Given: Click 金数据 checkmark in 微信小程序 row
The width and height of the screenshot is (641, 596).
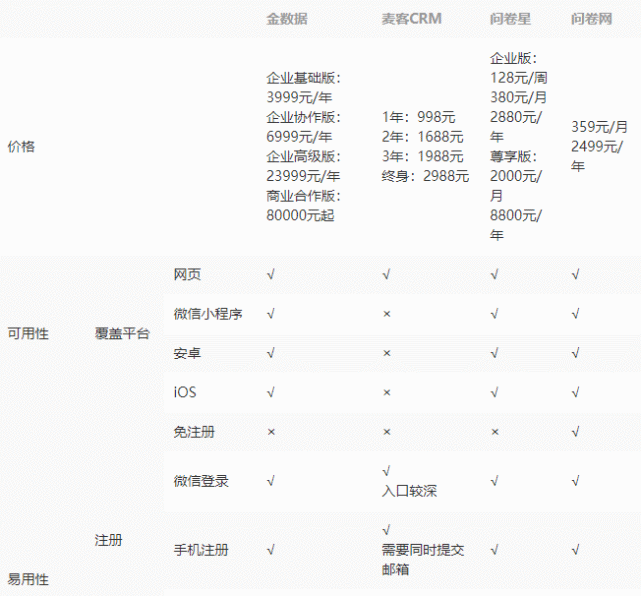Looking at the screenshot, I should (x=271, y=314).
